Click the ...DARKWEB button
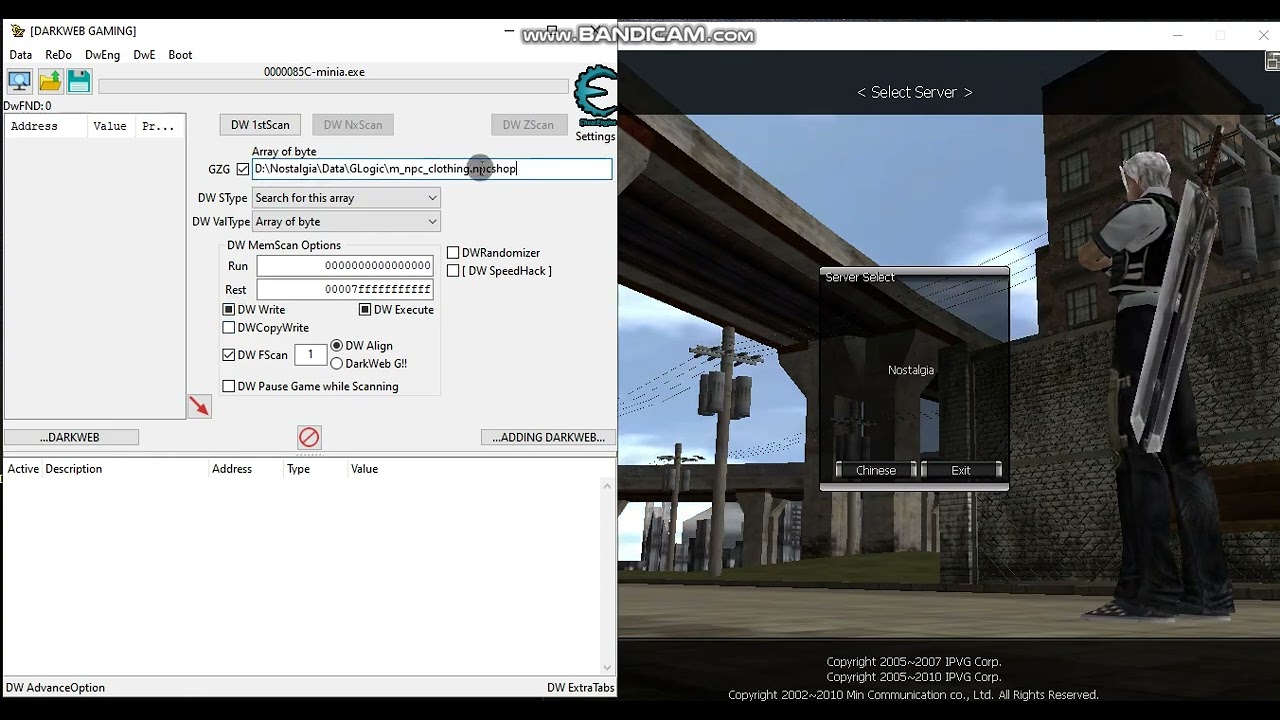Image resolution: width=1280 pixels, height=720 pixels. pyautogui.click(x=71, y=437)
